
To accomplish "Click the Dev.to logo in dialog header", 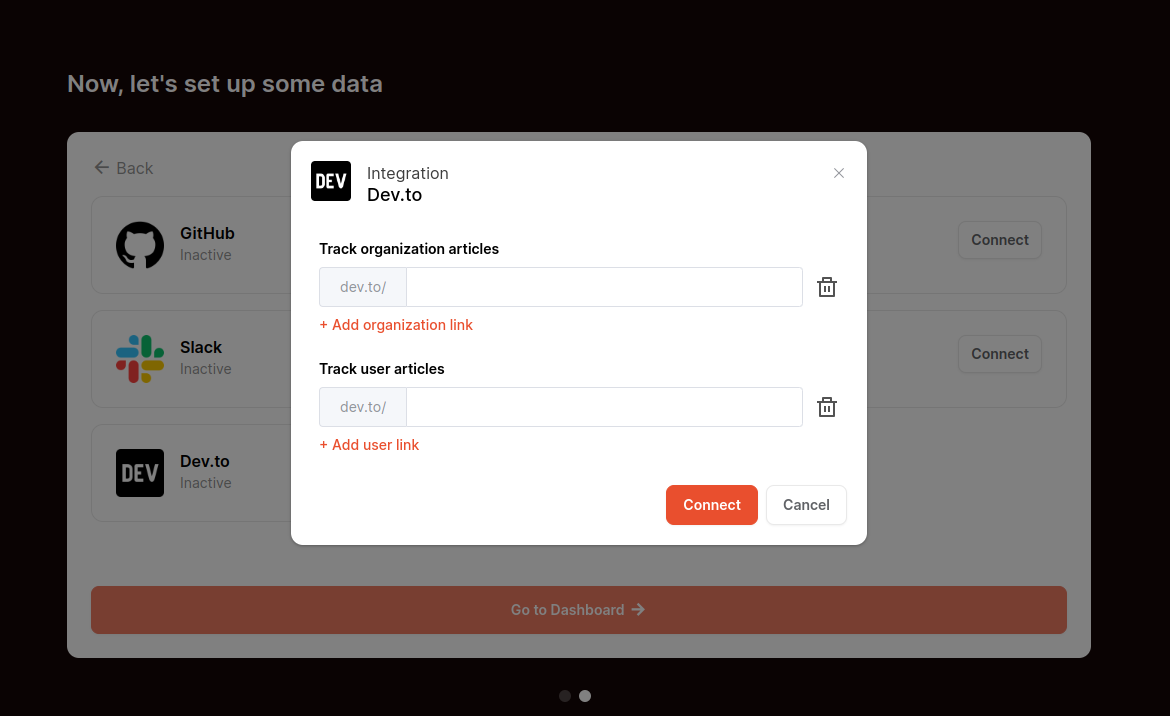I will coord(331,181).
